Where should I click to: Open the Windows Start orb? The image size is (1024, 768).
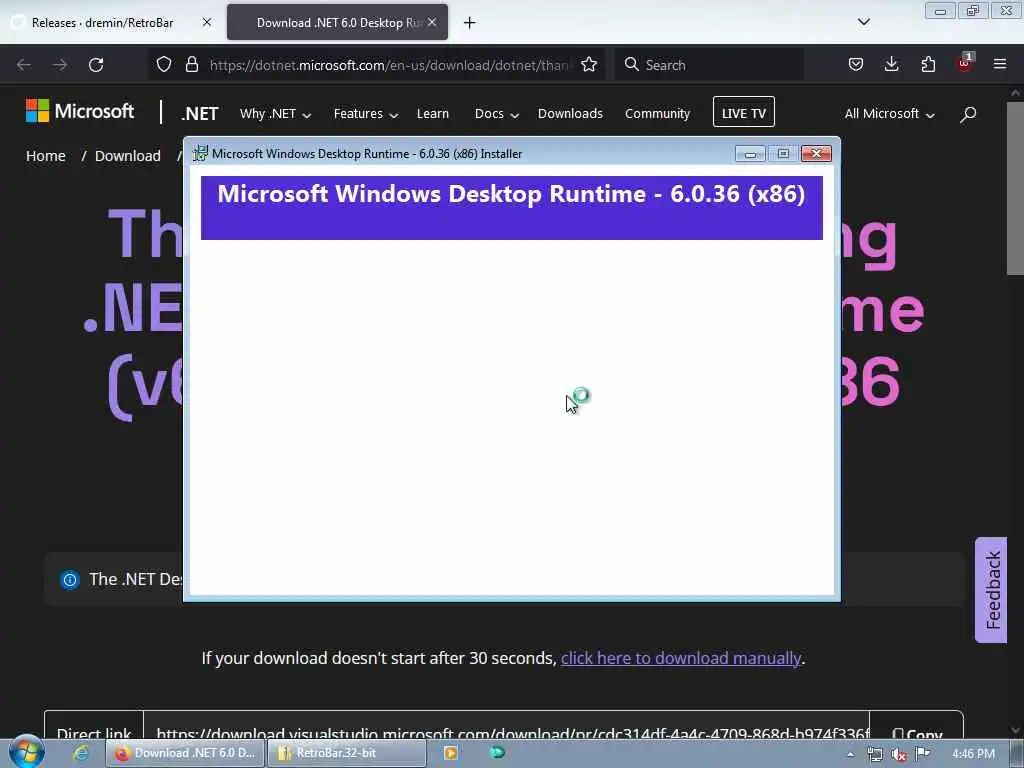click(26, 752)
